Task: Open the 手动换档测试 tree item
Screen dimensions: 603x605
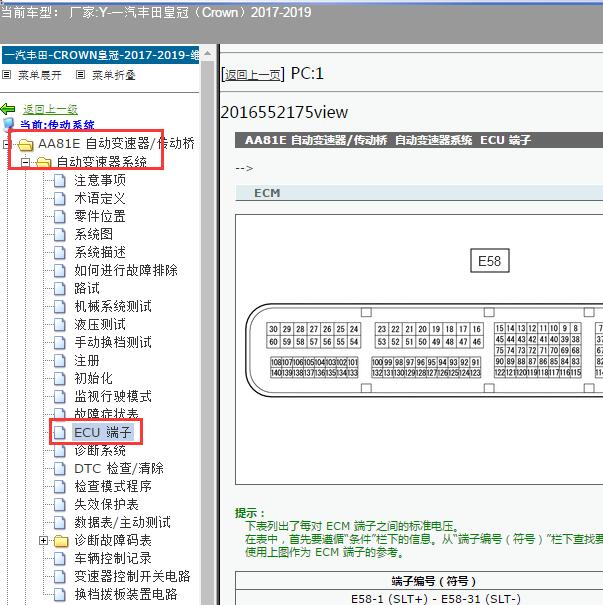Action: click(x=113, y=342)
